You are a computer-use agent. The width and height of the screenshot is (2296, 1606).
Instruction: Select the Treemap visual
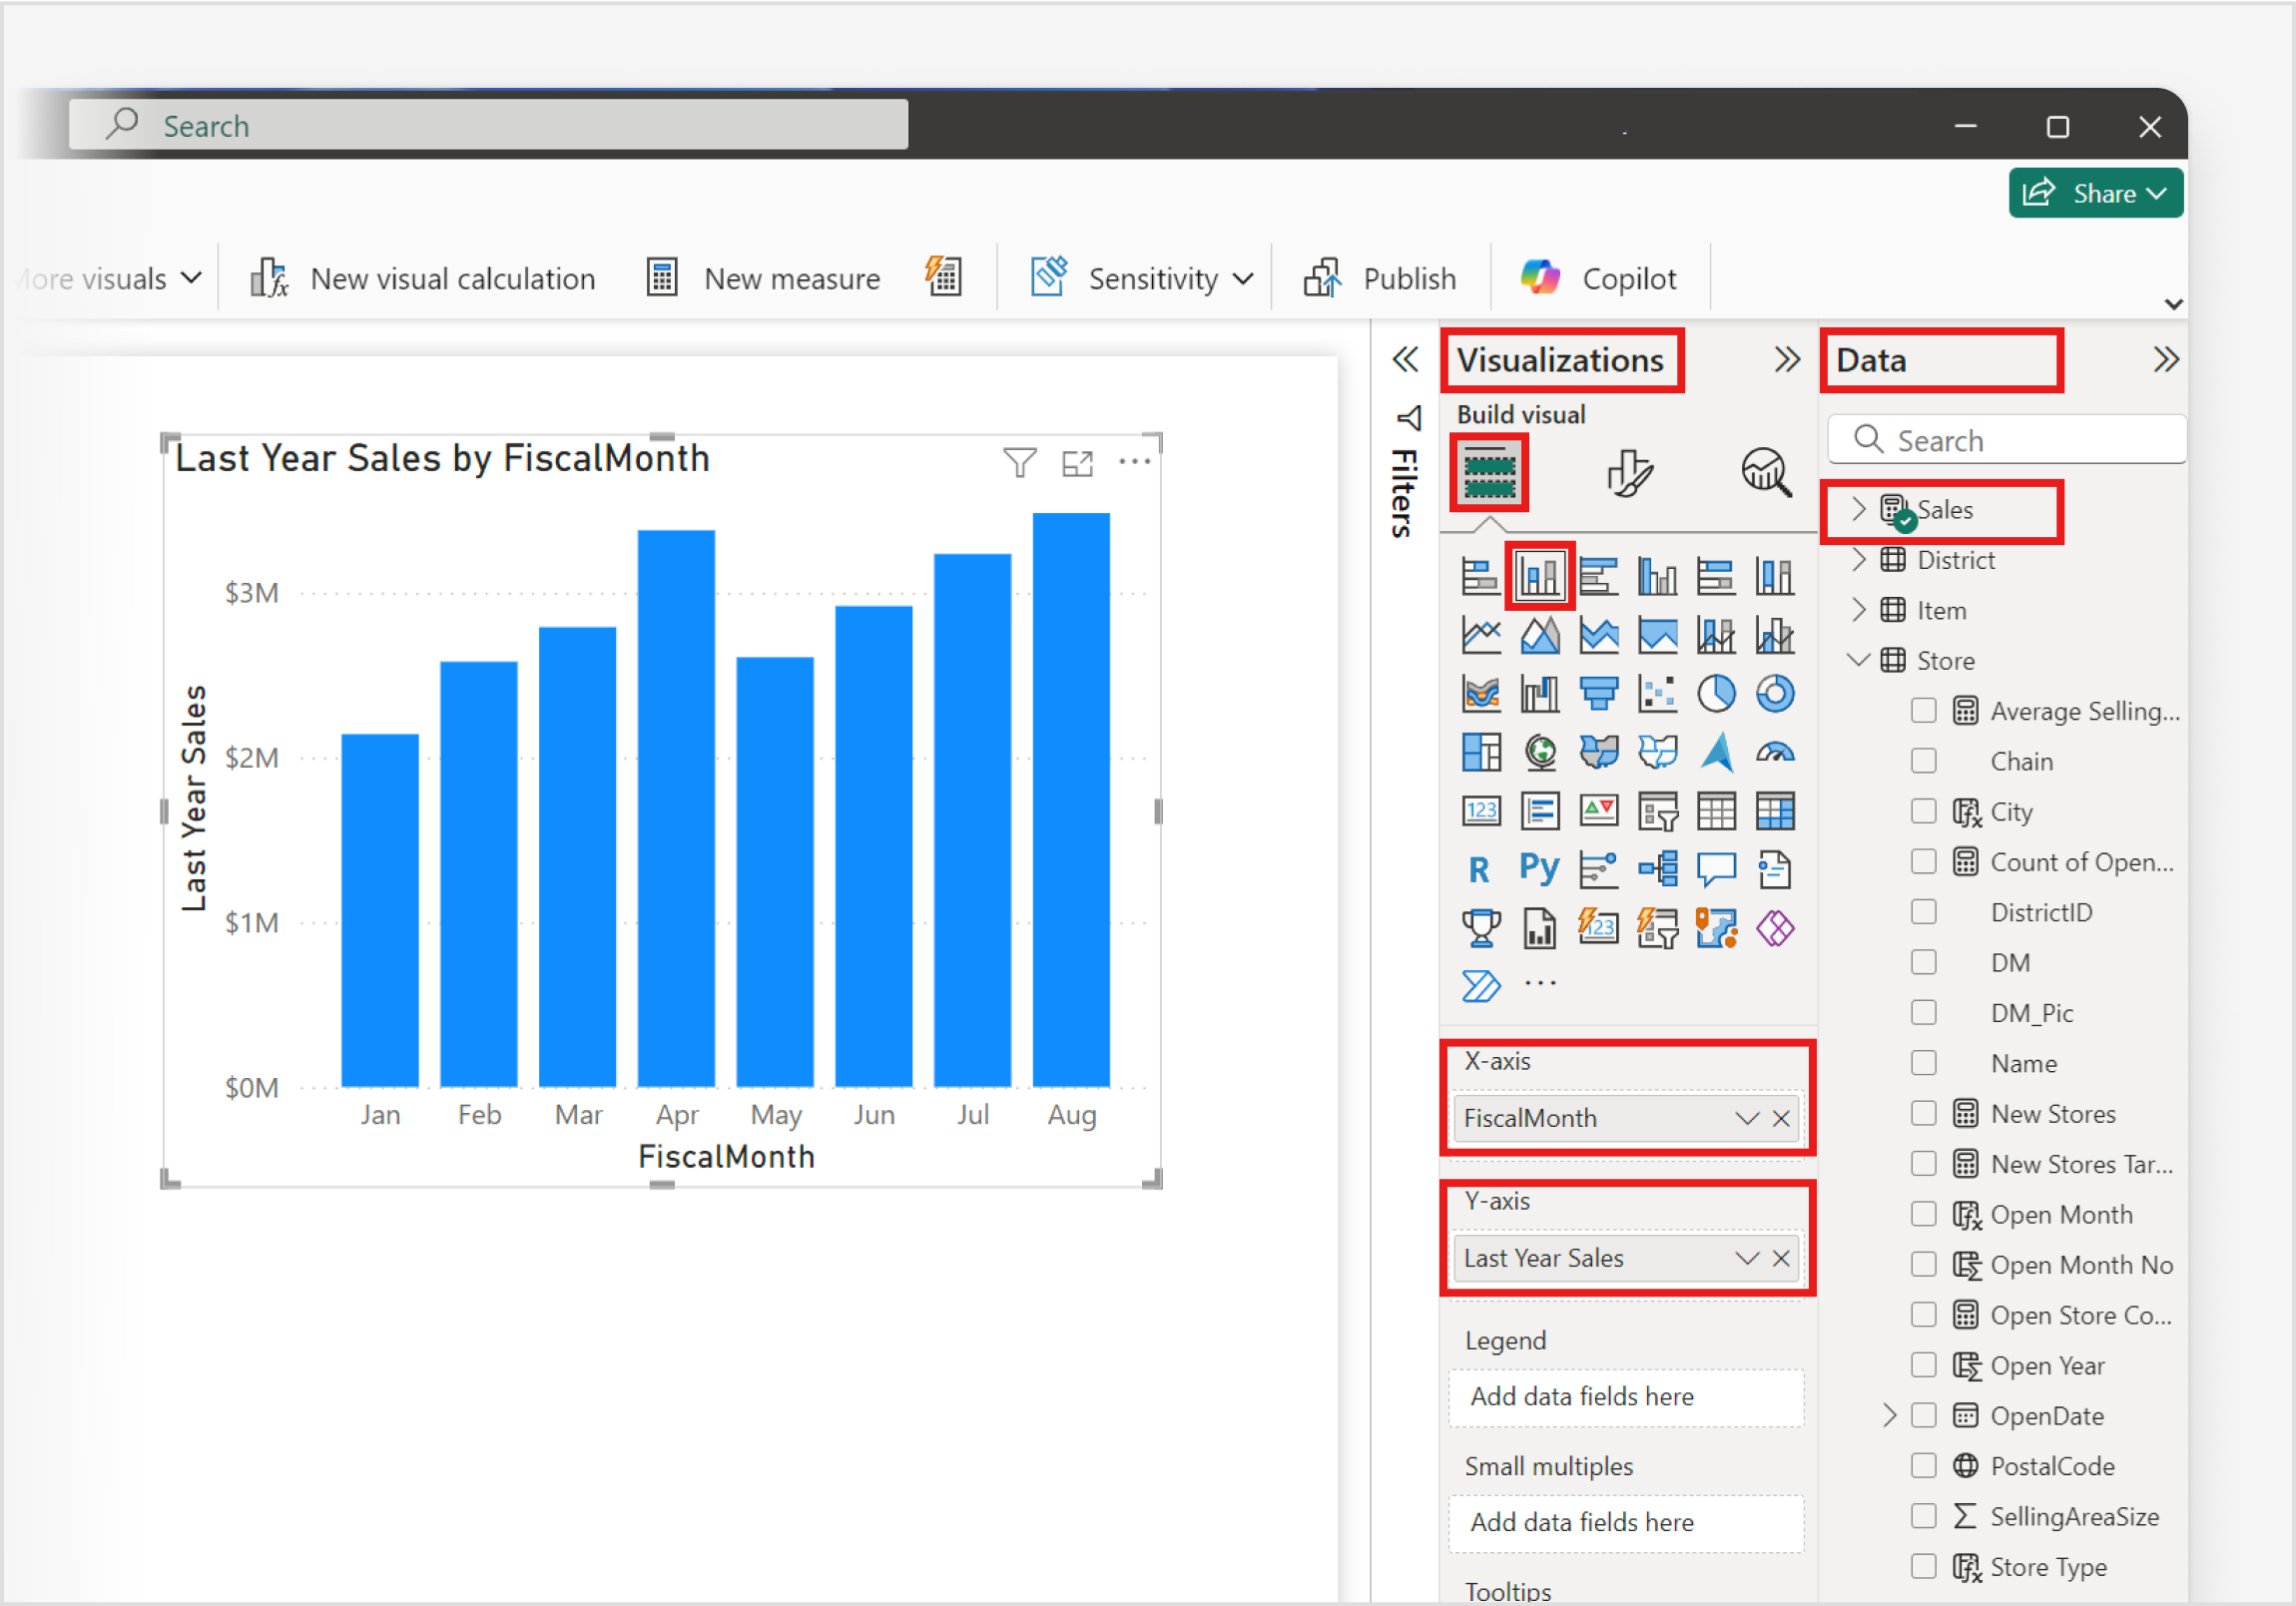[1481, 752]
